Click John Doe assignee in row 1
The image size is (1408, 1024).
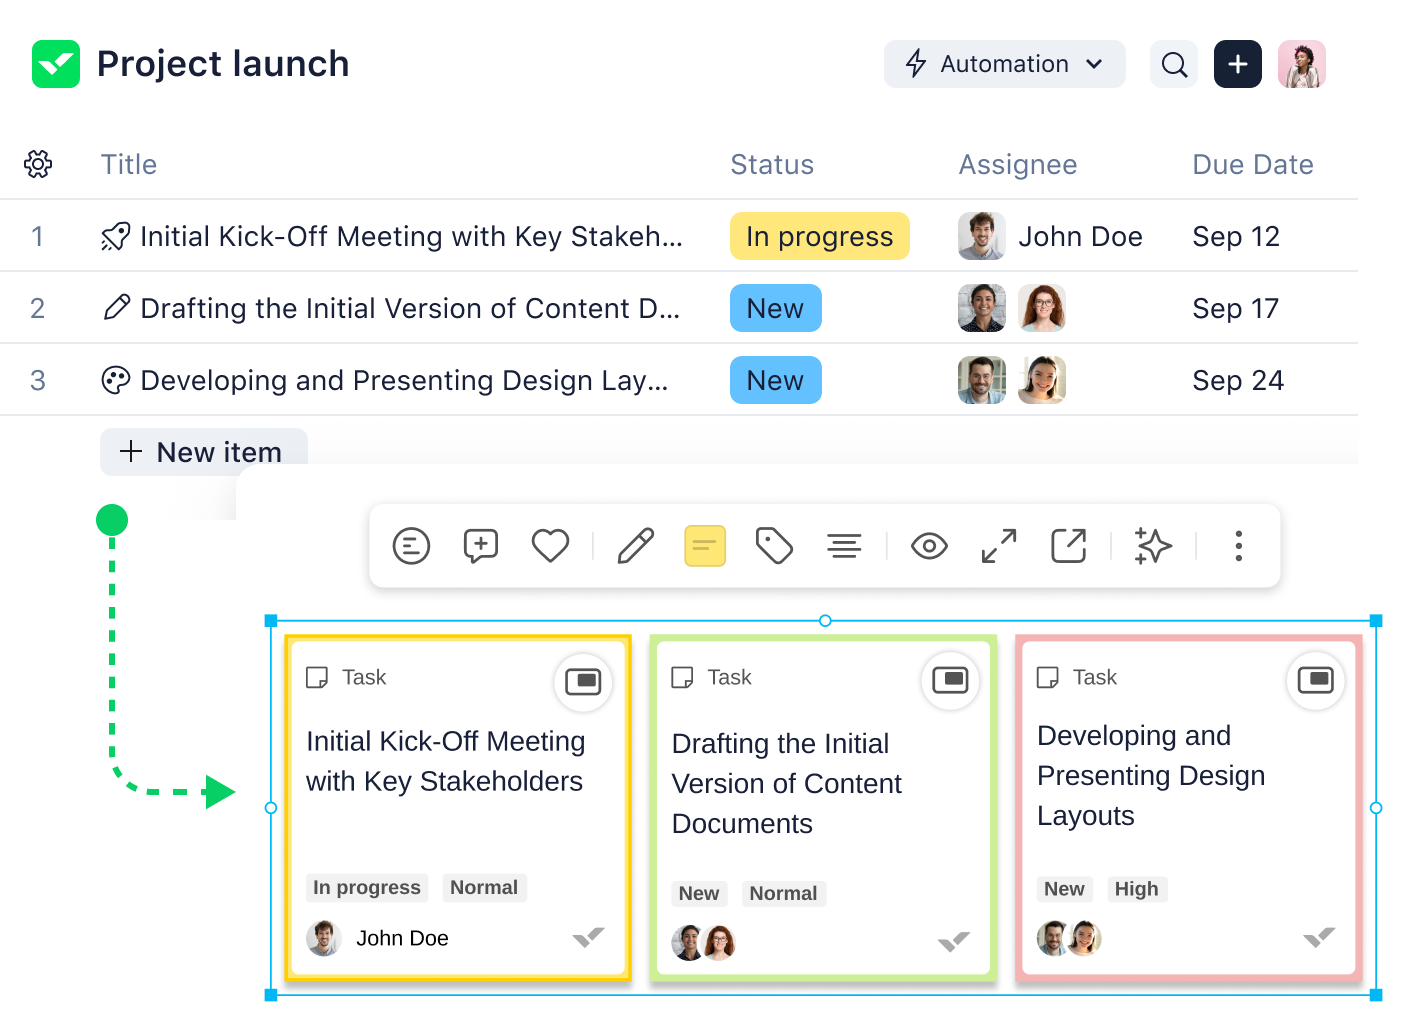[x=1050, y=236]
